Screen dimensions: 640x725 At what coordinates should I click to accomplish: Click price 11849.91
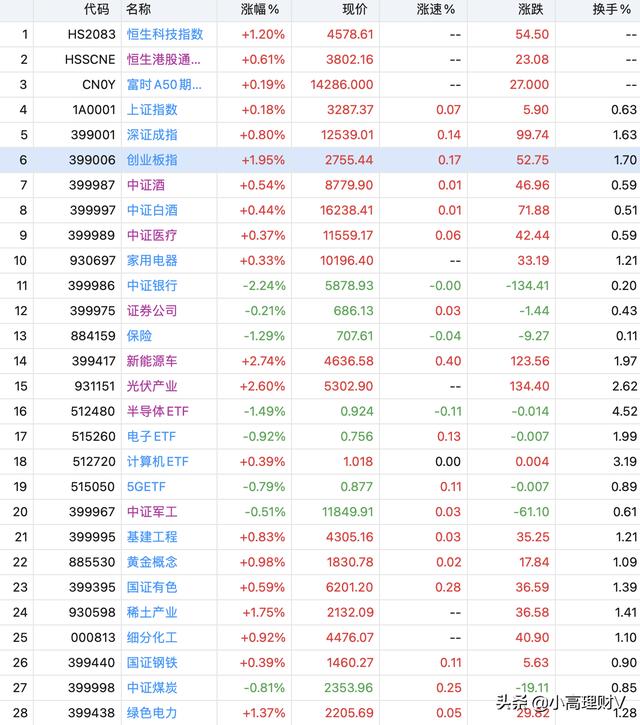tap(348, 511)
